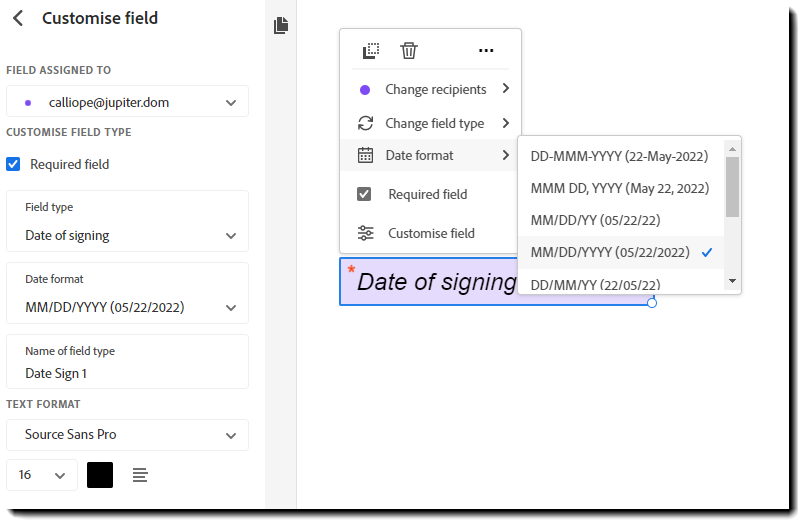Open the more options ellipsis menu
The width and height of the screenshot is (798, 521).
tap(486, 50)
